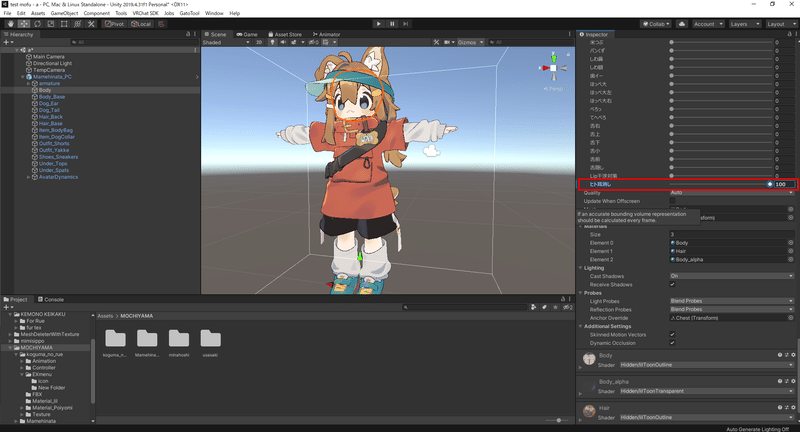The height and width of the screenshot is (432, 800).
Task: Open custom editor tools icon
Action: click(91, 24)
